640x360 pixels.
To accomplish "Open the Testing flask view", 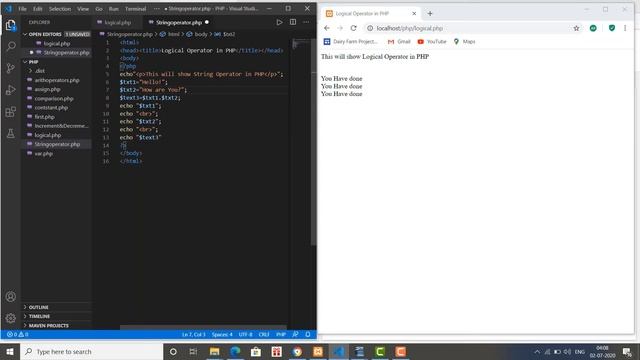I will [x=11, y=133].
